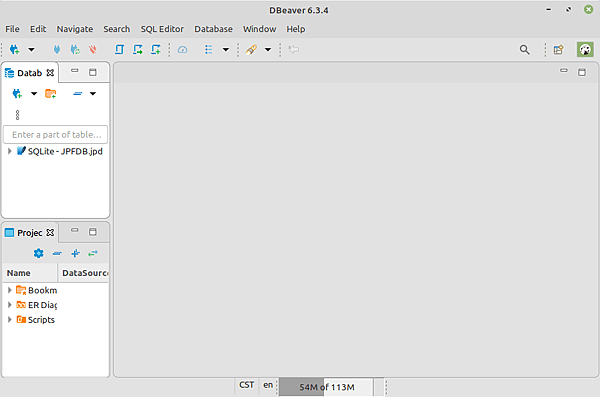Select the Scripts folder item
The width and height of the screenshot is (600, 397).
coord(36,319)
